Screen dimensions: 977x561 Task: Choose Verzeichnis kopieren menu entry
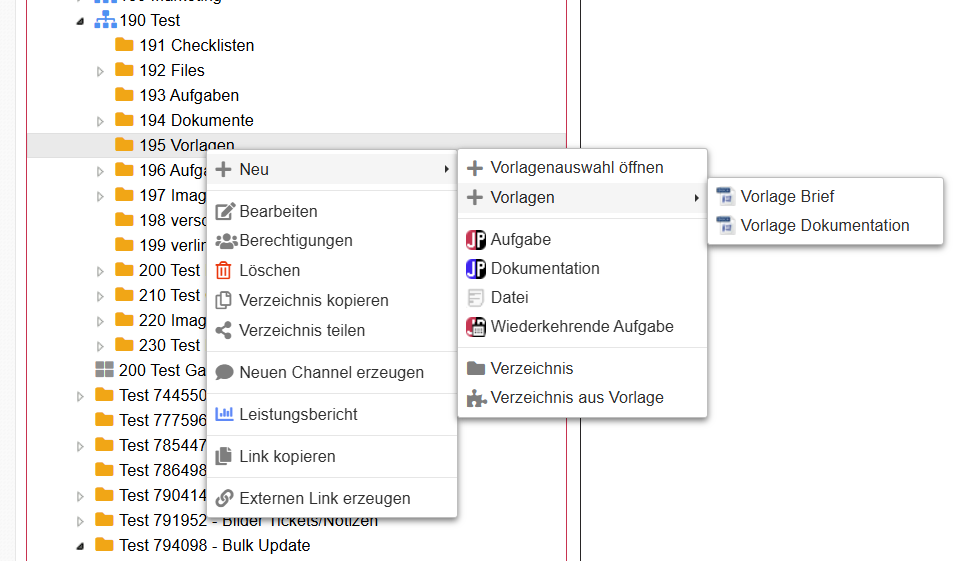313,300
